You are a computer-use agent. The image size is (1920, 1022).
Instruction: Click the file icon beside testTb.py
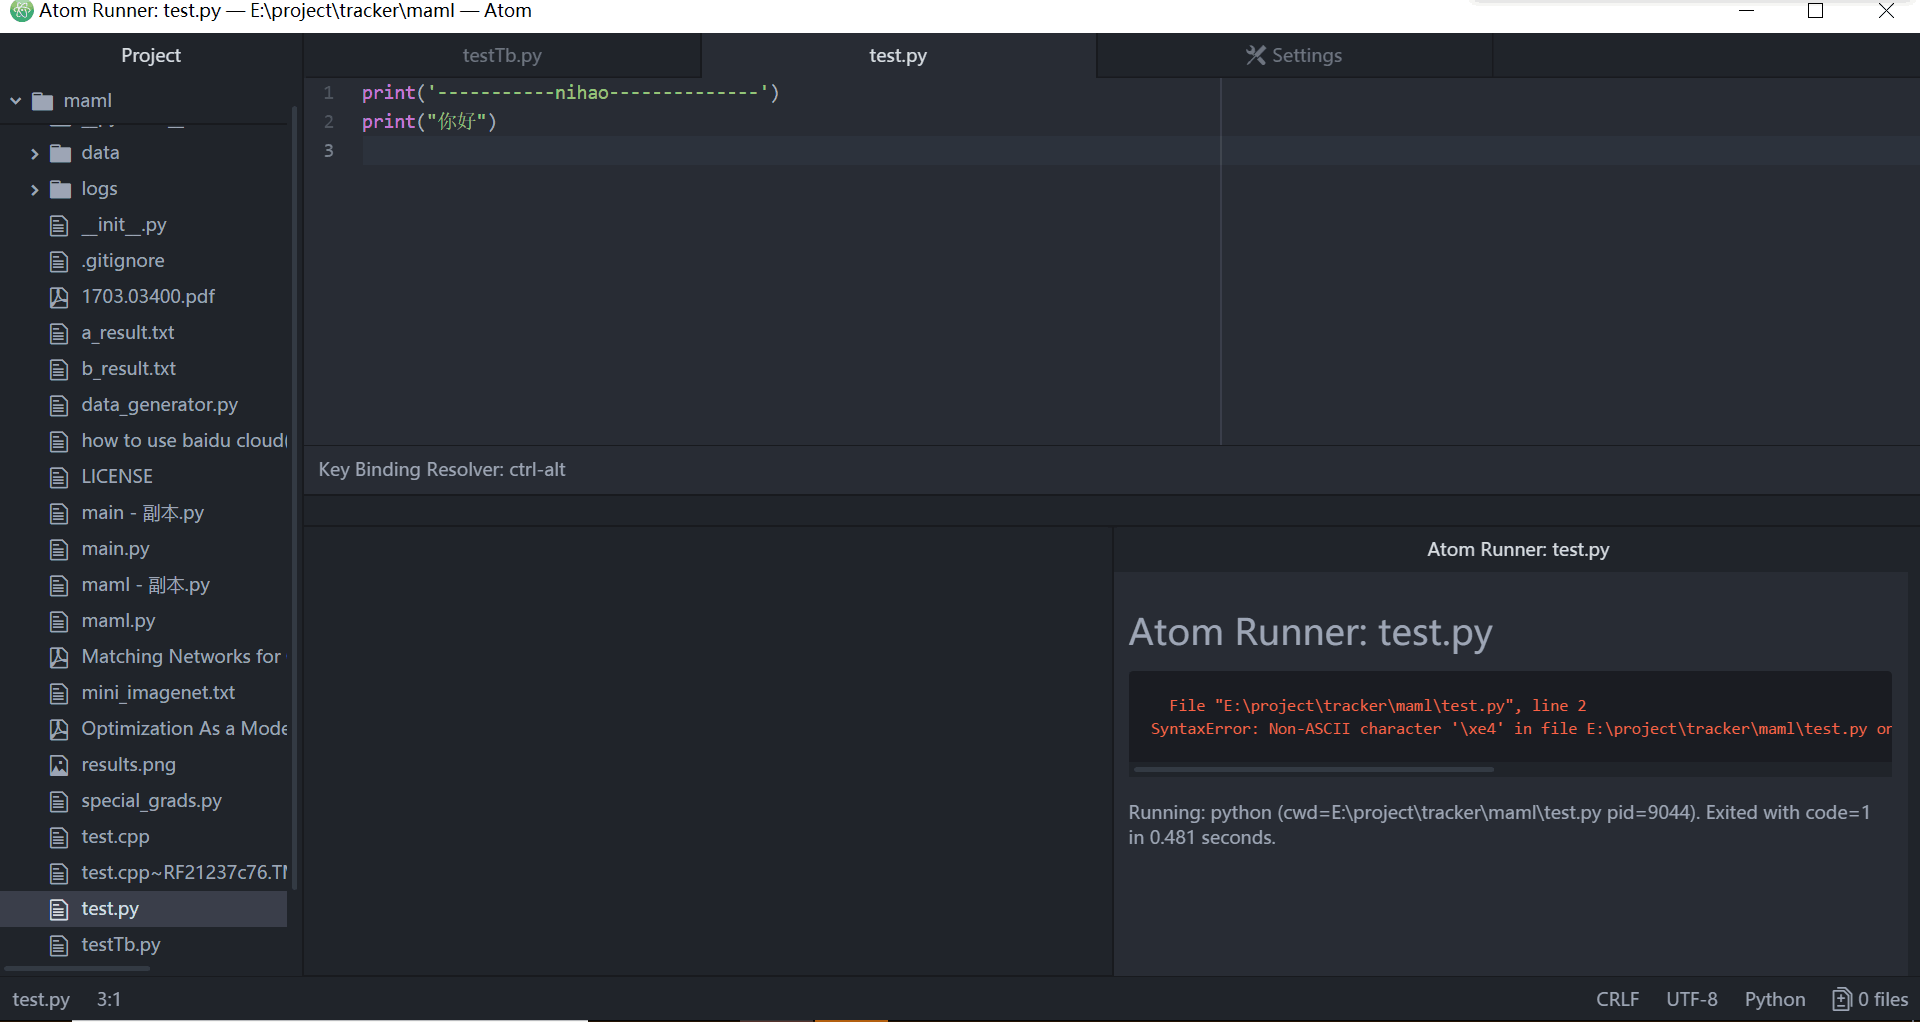(59, 945)
